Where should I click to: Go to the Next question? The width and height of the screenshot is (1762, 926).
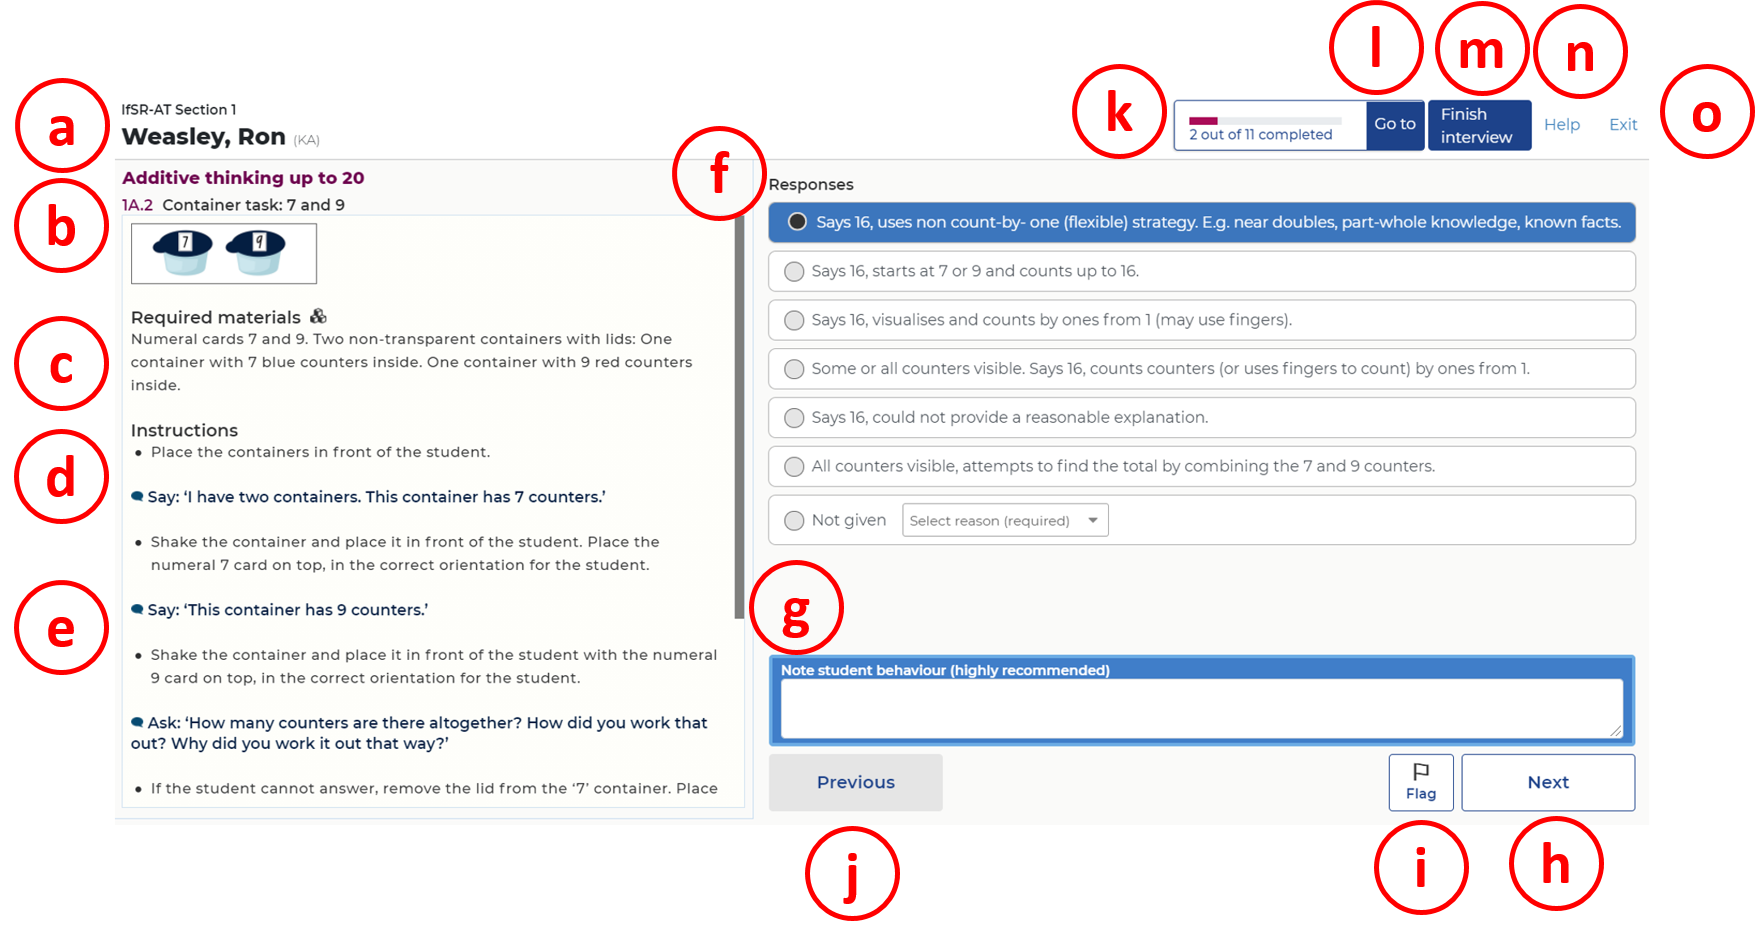(1548, 782)
